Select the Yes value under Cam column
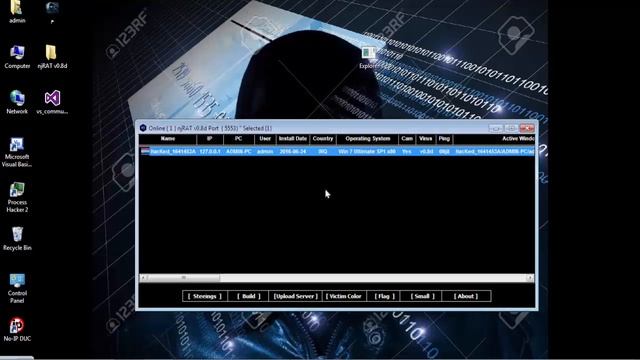The height and width of the screenshot is (360, 640). [x=407, y=151]
